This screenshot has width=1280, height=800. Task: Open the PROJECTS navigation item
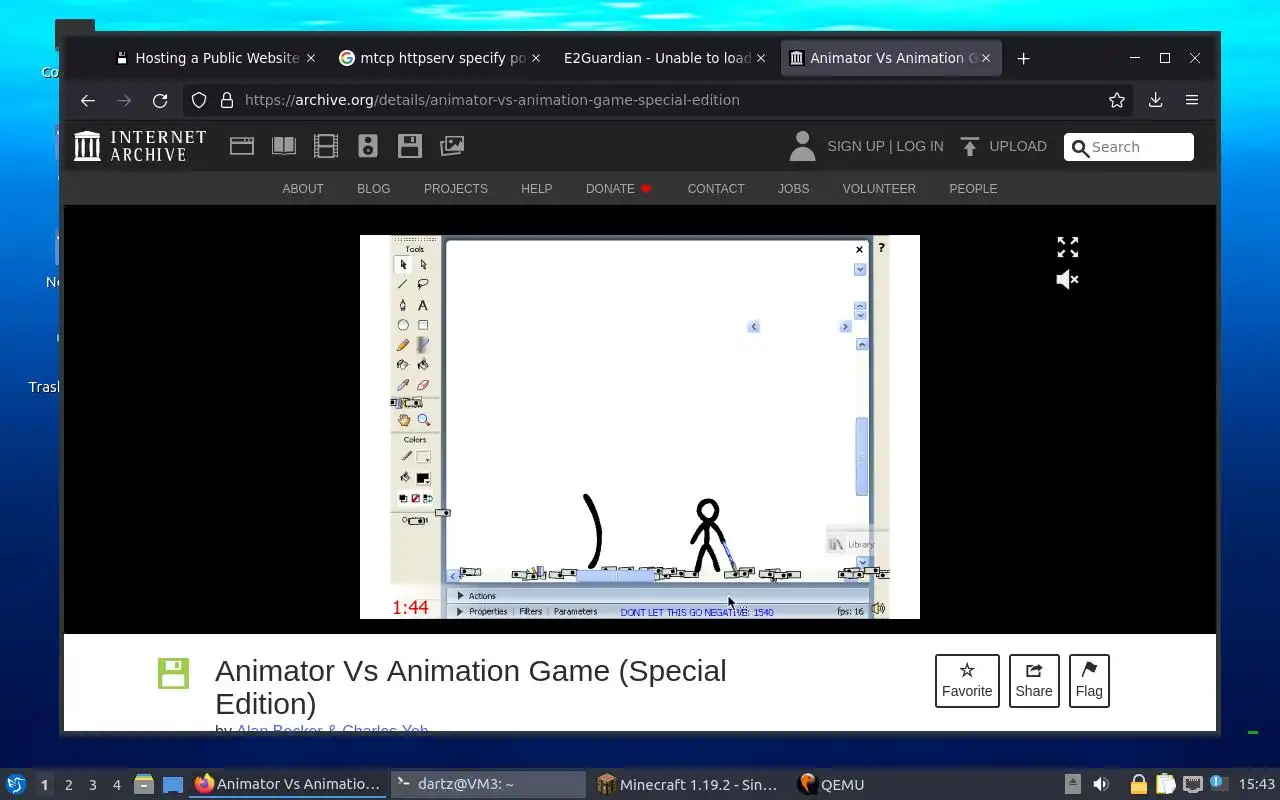(456, 189)
